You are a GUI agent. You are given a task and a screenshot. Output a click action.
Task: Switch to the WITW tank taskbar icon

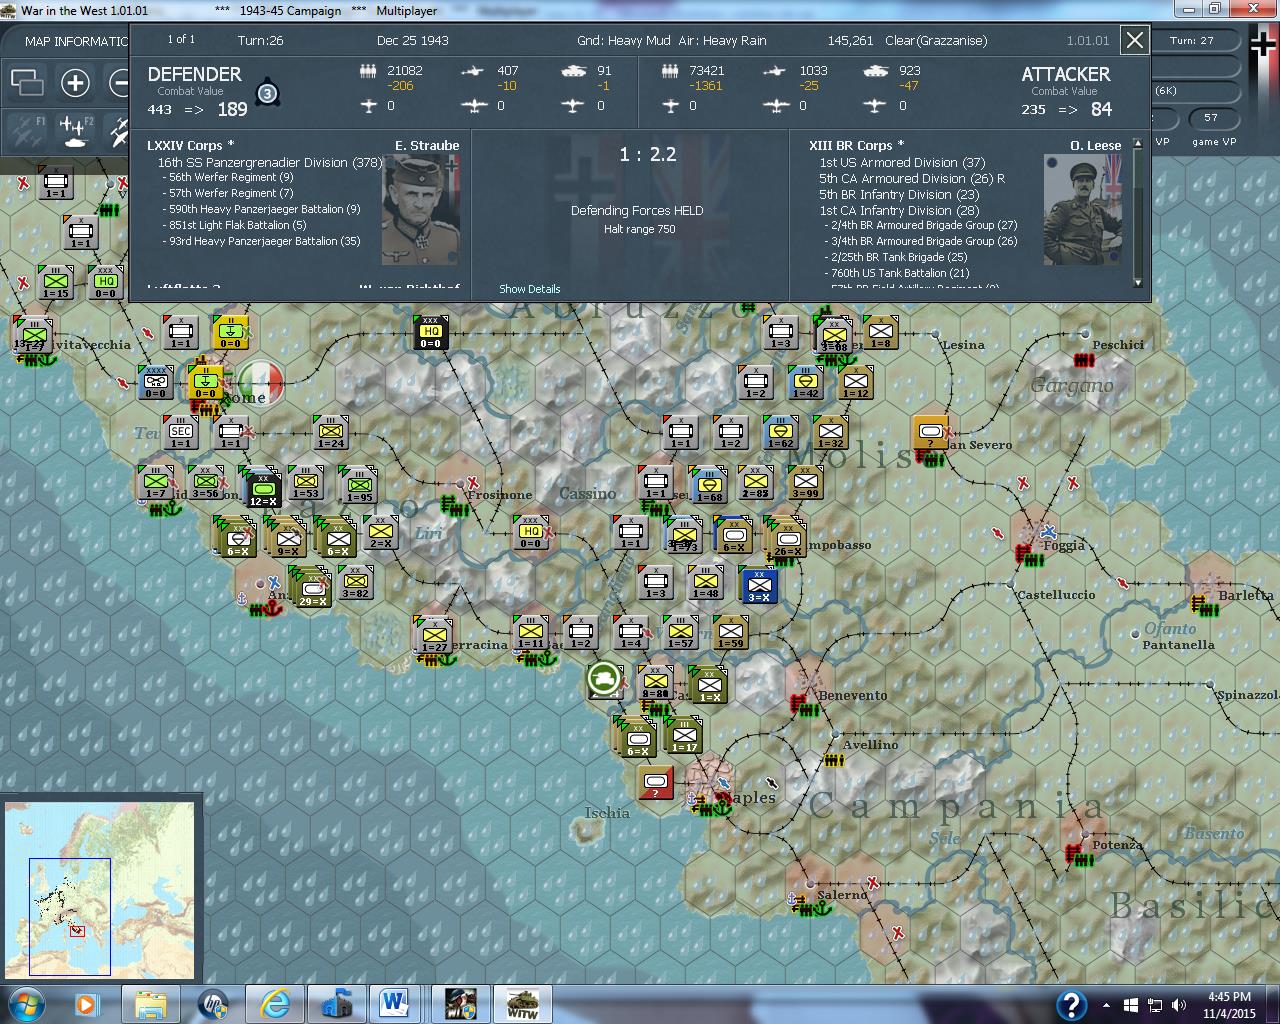point(523,1003)
